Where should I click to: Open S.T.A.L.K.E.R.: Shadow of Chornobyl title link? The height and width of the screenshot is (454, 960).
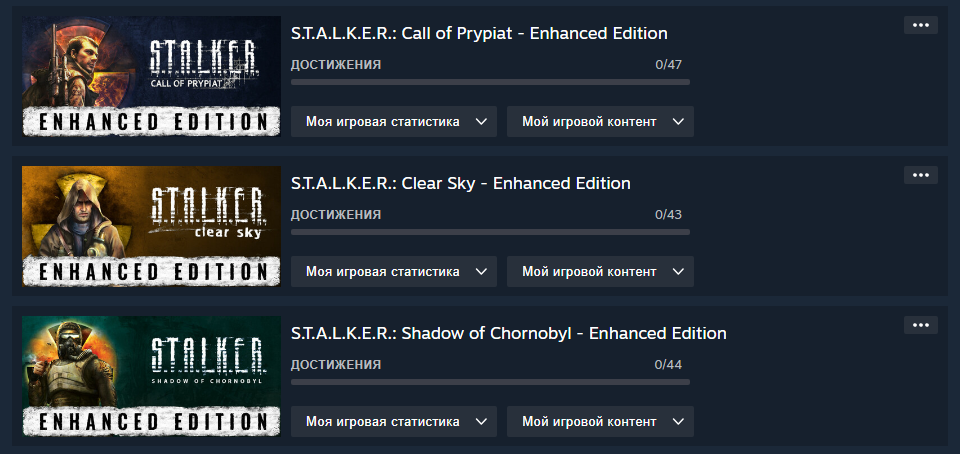(509, 333)
